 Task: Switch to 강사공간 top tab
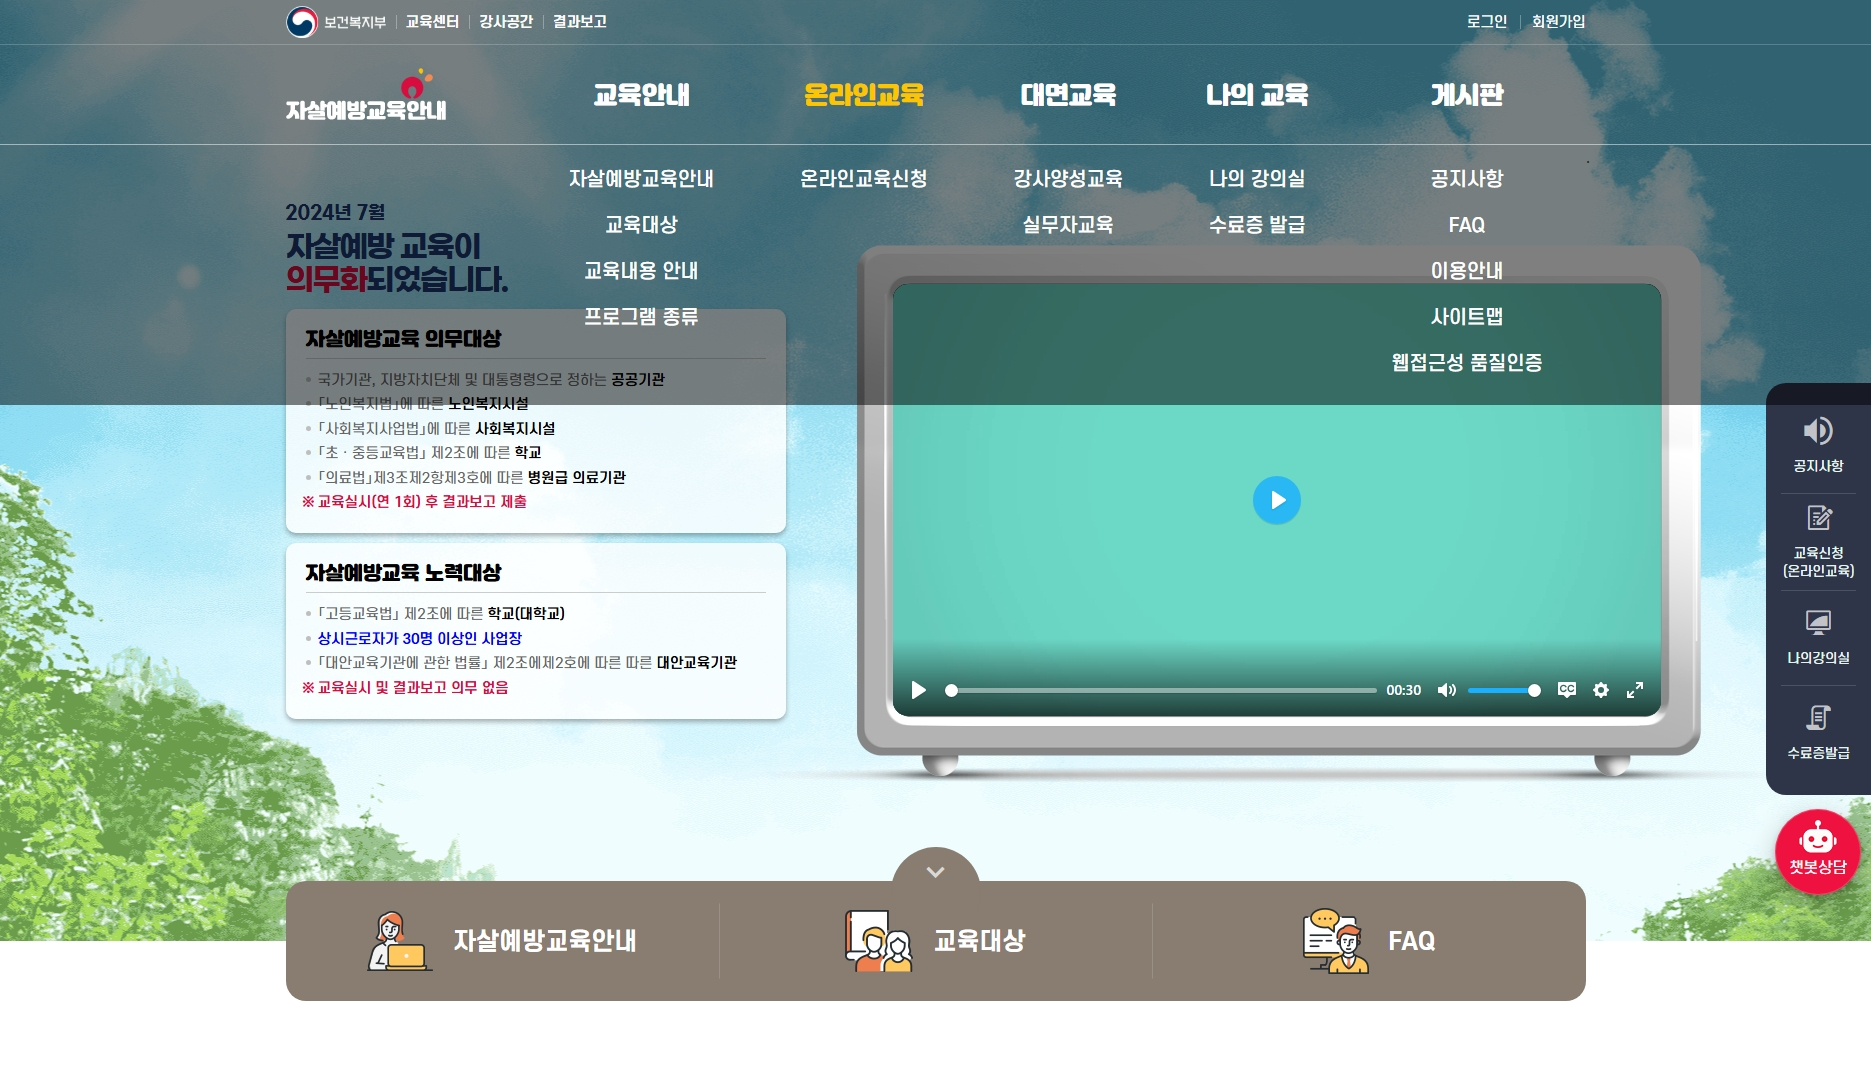(x=506, y=21)
